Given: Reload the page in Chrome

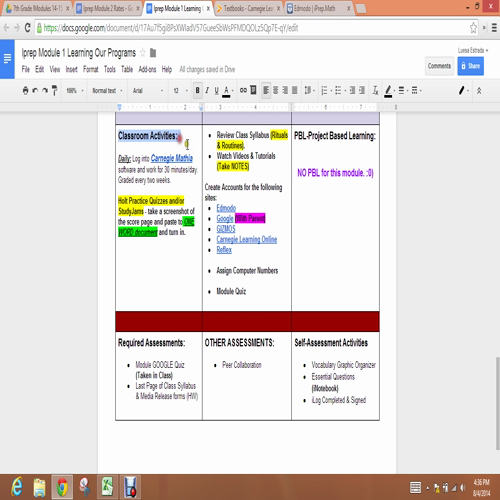Looking at the screenshot, I should [27, 28].
